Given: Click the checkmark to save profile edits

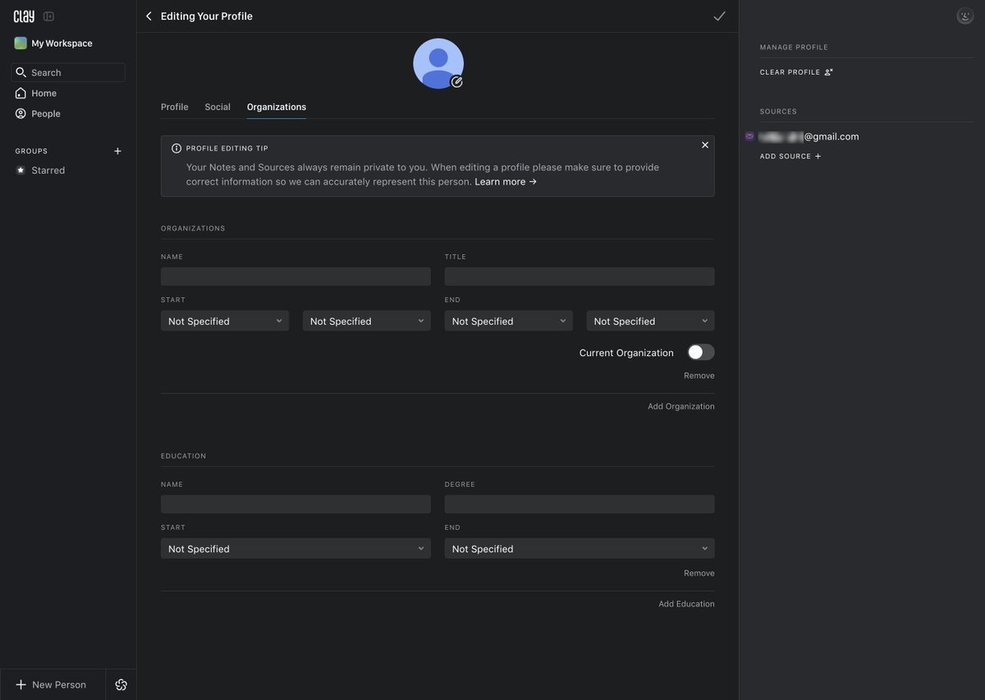Looking at the screenshot, I should coord(719,16).
